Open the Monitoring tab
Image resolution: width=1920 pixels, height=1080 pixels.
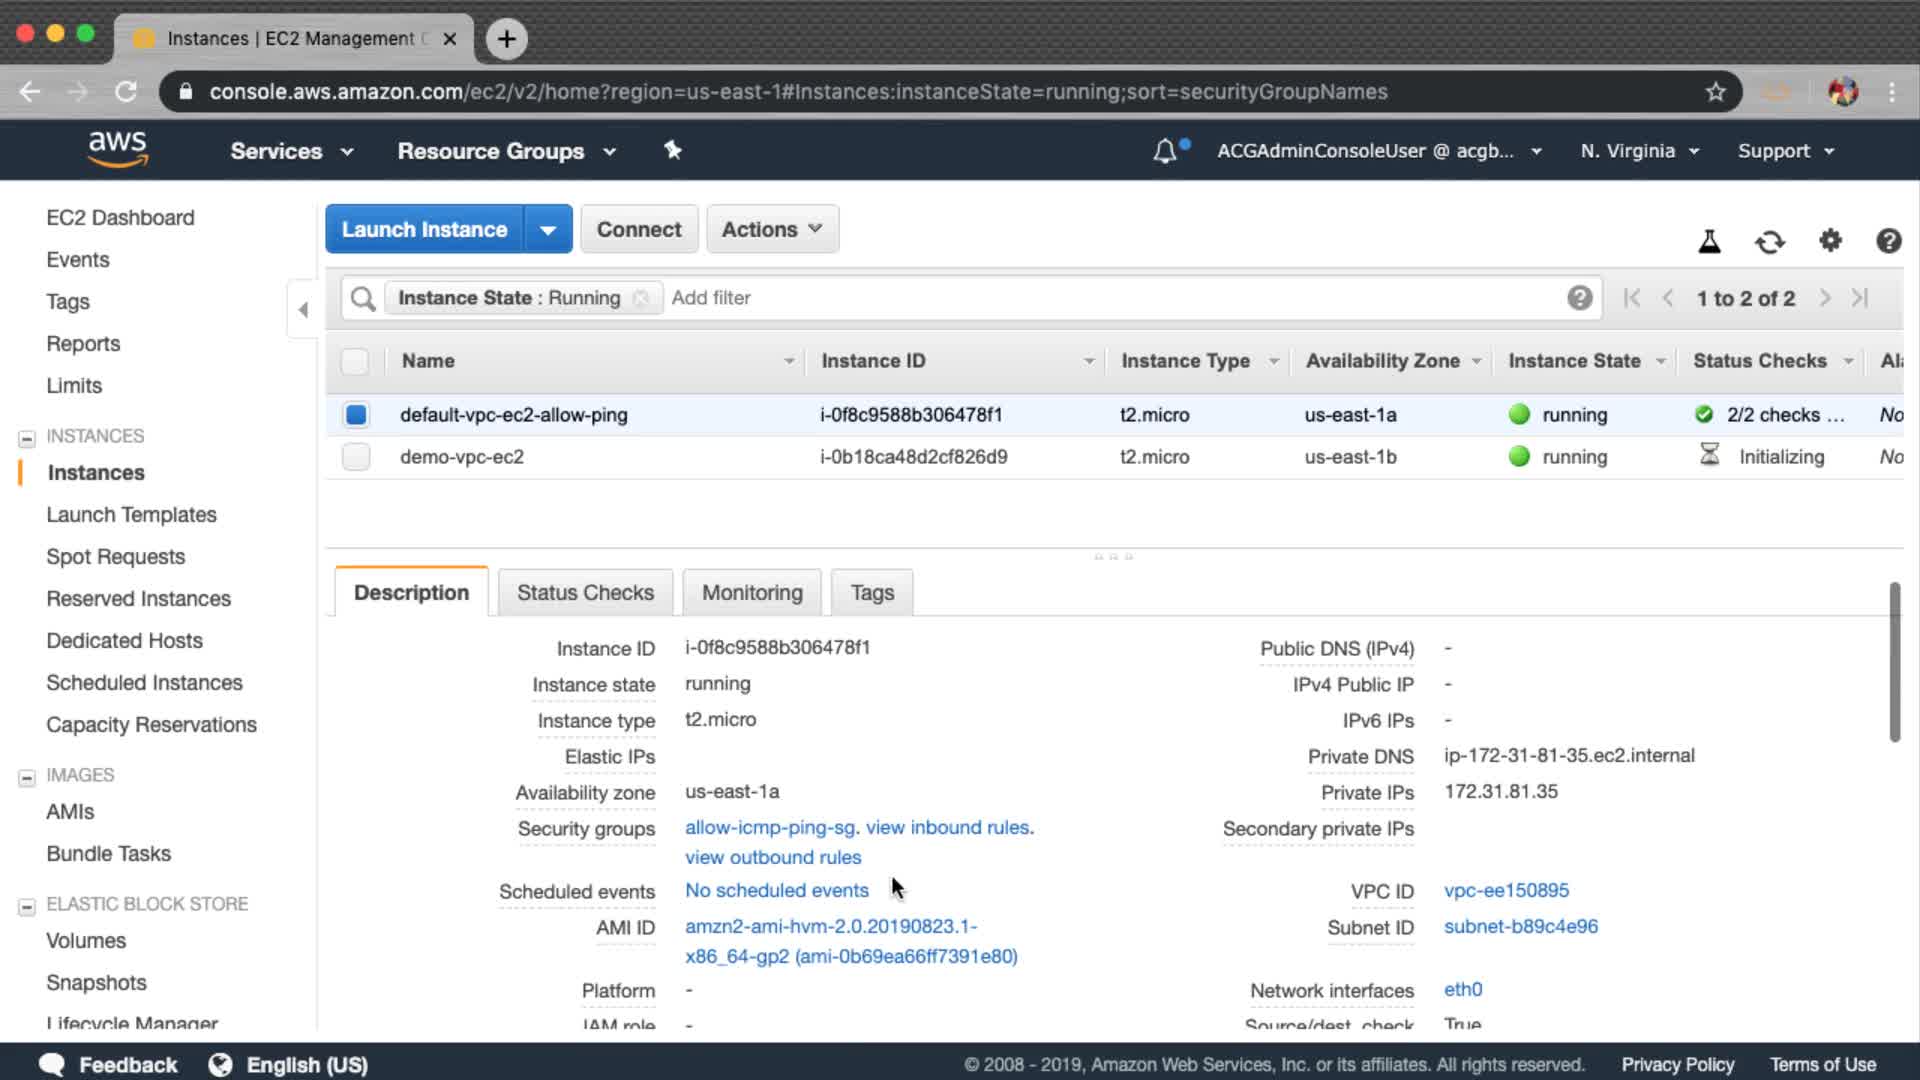[x=752, y=592]
